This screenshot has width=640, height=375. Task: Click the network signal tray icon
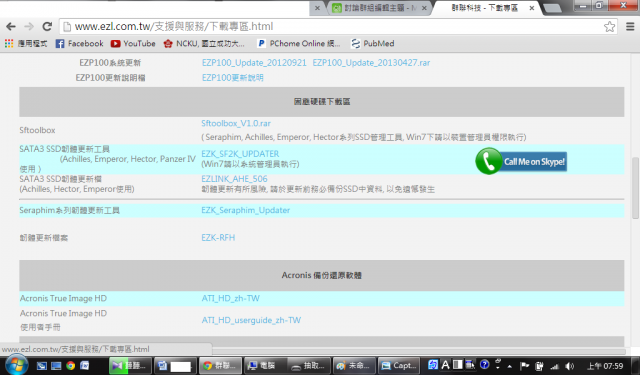(x=555, y=366)
